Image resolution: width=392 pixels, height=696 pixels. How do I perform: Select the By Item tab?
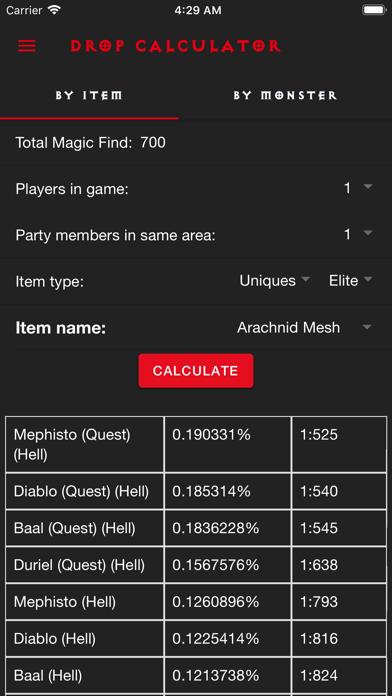pyautogui.click(x=89, y=95)
